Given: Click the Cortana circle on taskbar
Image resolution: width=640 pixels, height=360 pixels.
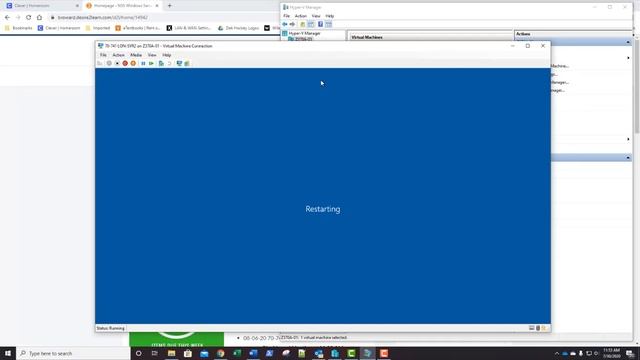Looking at the screenshot, I should (x=138, y=353).
